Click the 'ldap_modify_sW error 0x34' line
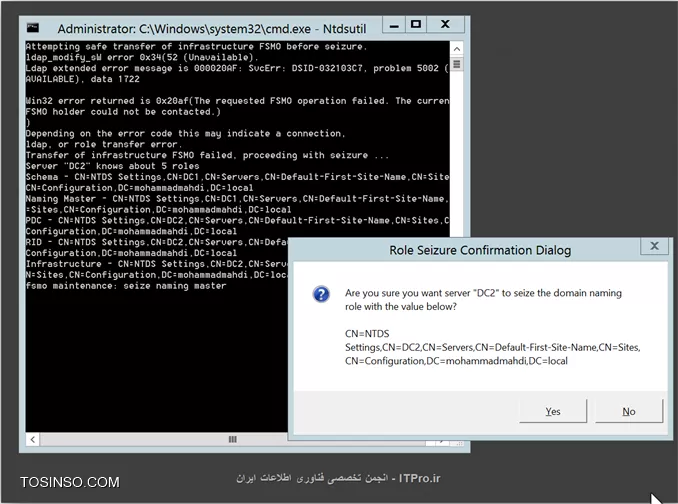This screenshot has height=504, width=678. click(142, 57)
